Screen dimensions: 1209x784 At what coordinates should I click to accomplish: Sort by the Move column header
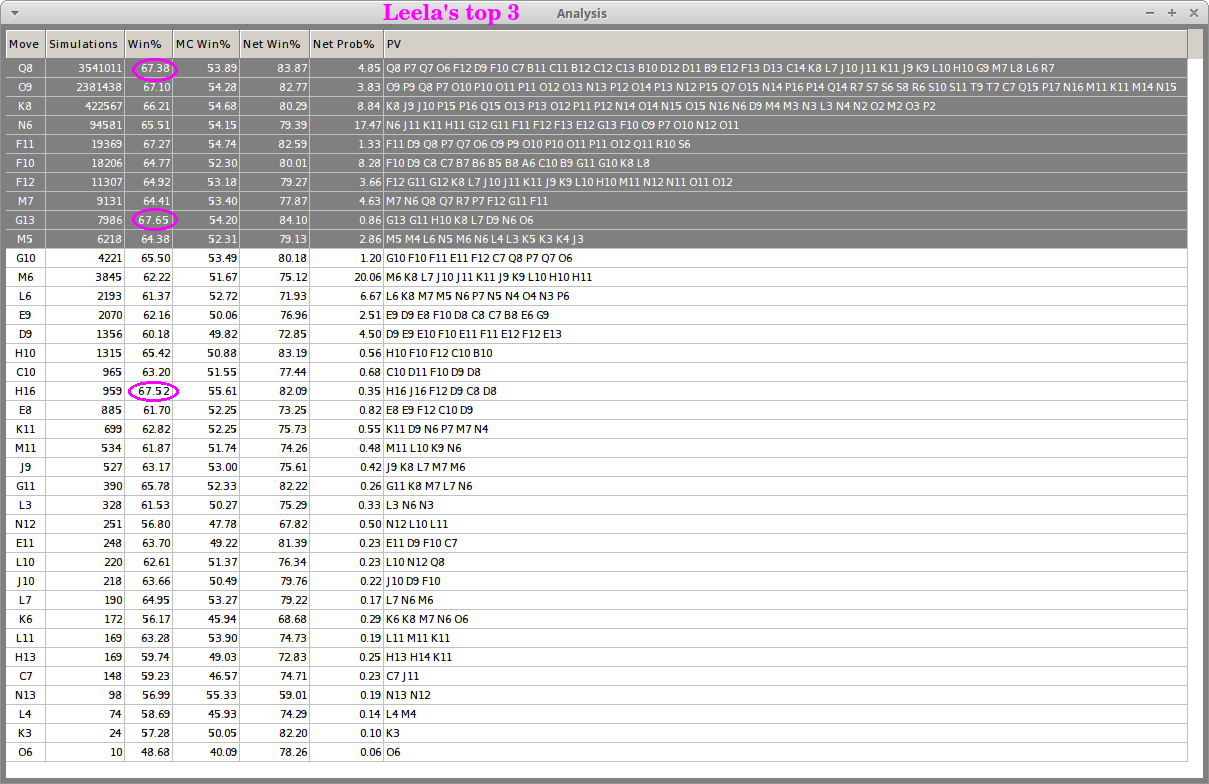tap(24, 44)
